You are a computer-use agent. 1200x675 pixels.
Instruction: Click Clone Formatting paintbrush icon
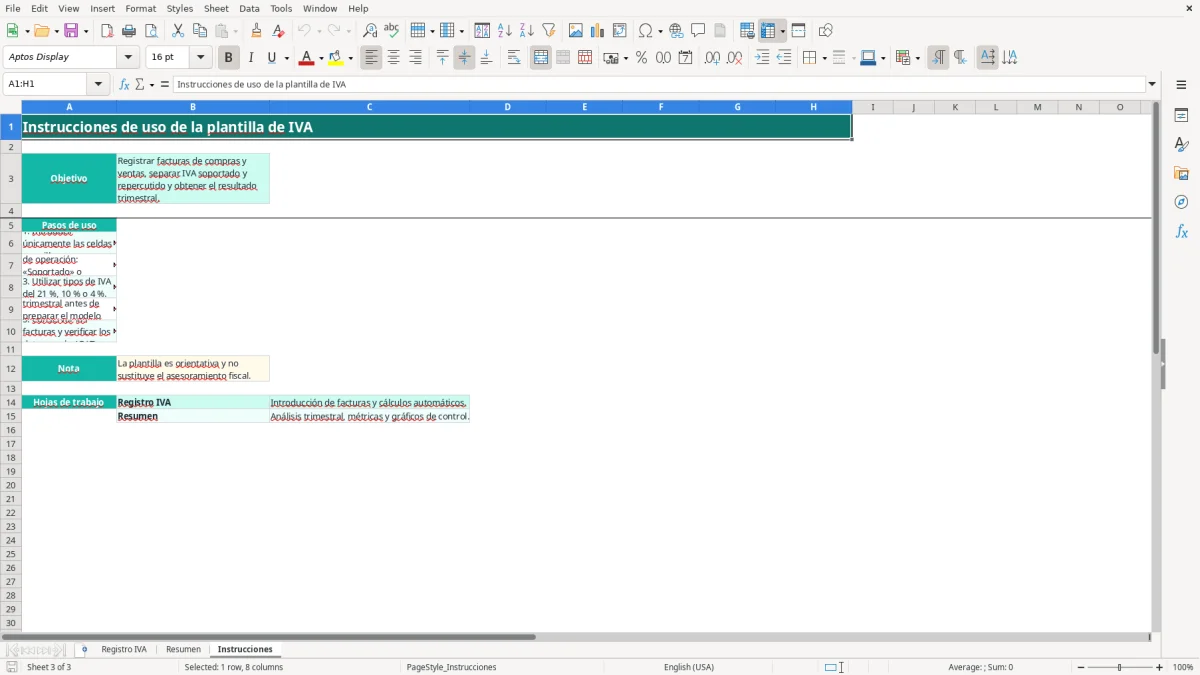click(x=257, y=31)
